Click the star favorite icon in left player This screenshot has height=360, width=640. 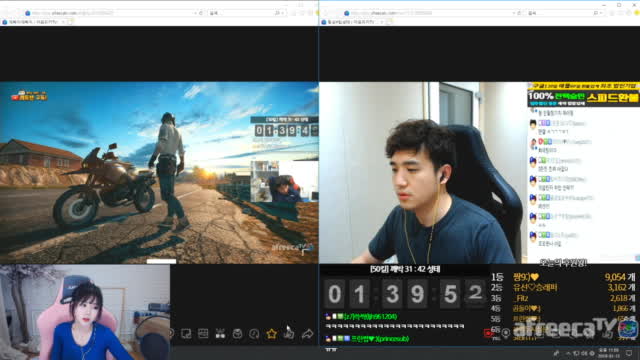tap(271, 334)
